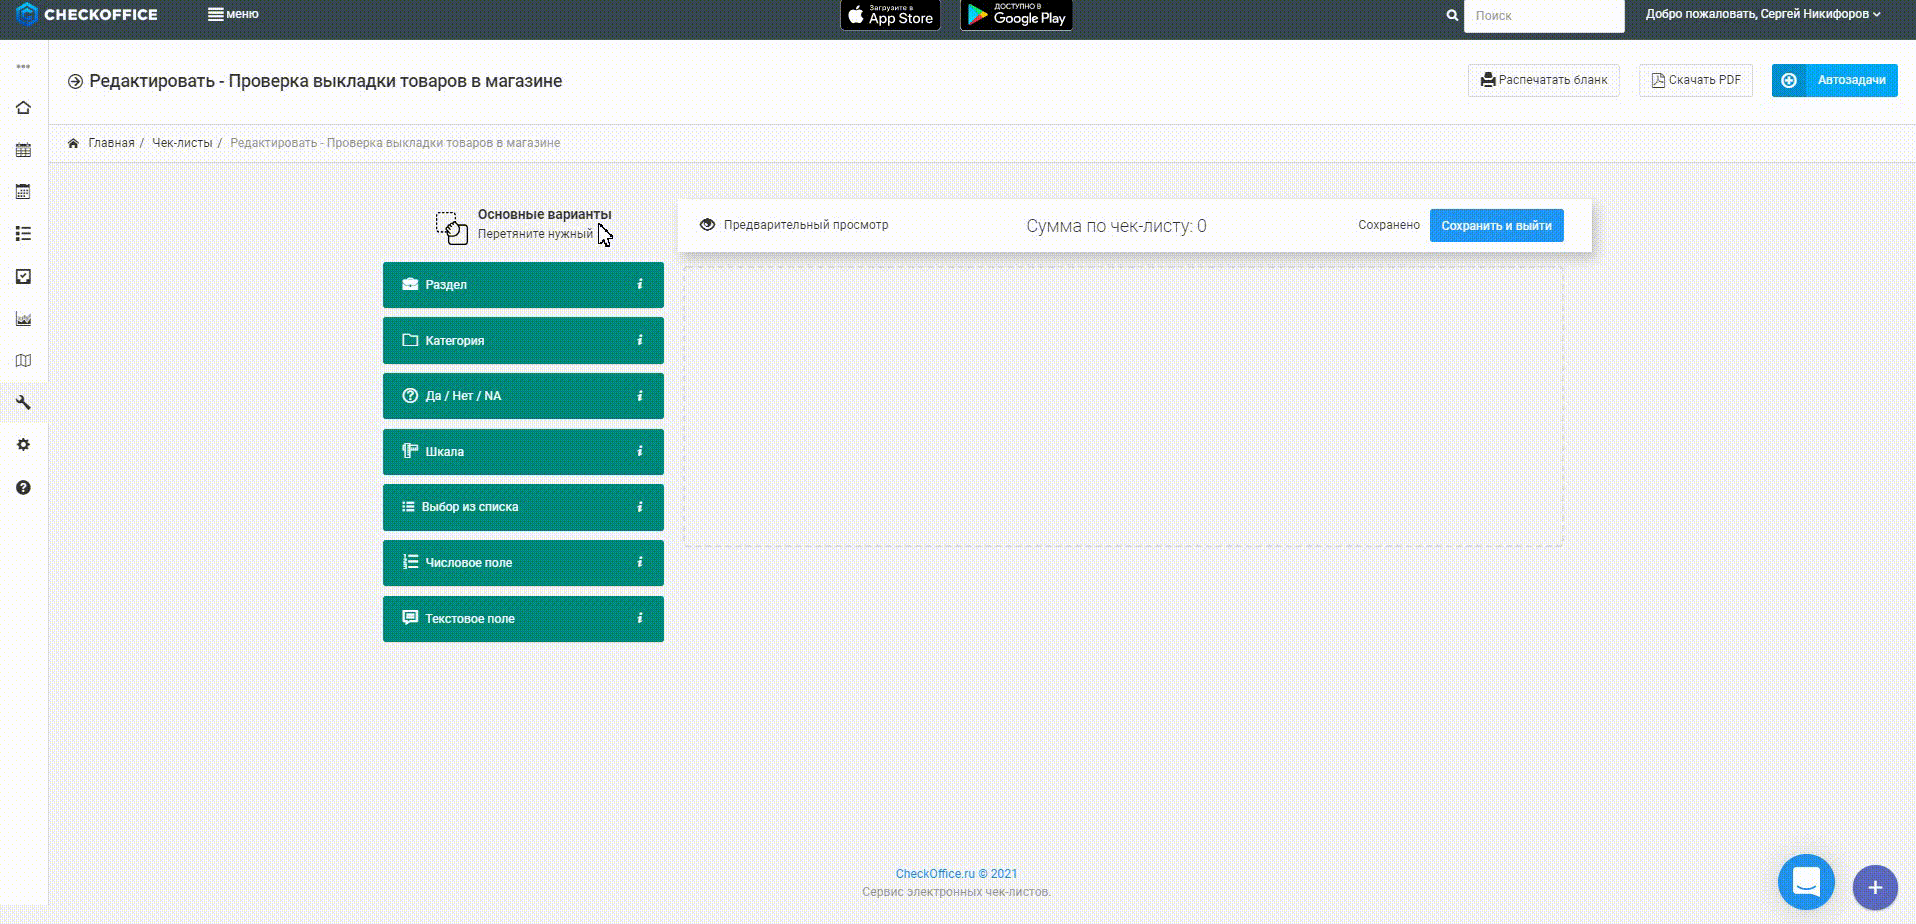Toggle preview with the eye icon
Image resolution: width=1916 pixels, height=924 pixels.
[x=707, y=225]
